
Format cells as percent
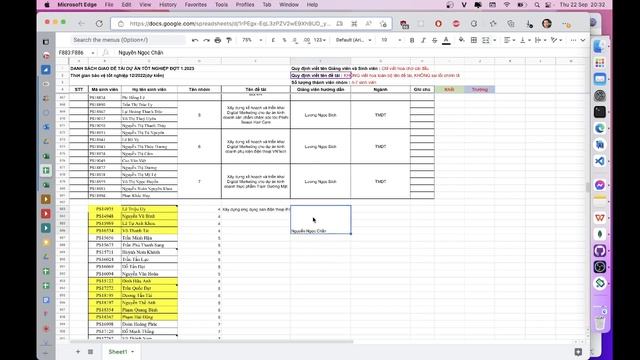tap(284, 40)
